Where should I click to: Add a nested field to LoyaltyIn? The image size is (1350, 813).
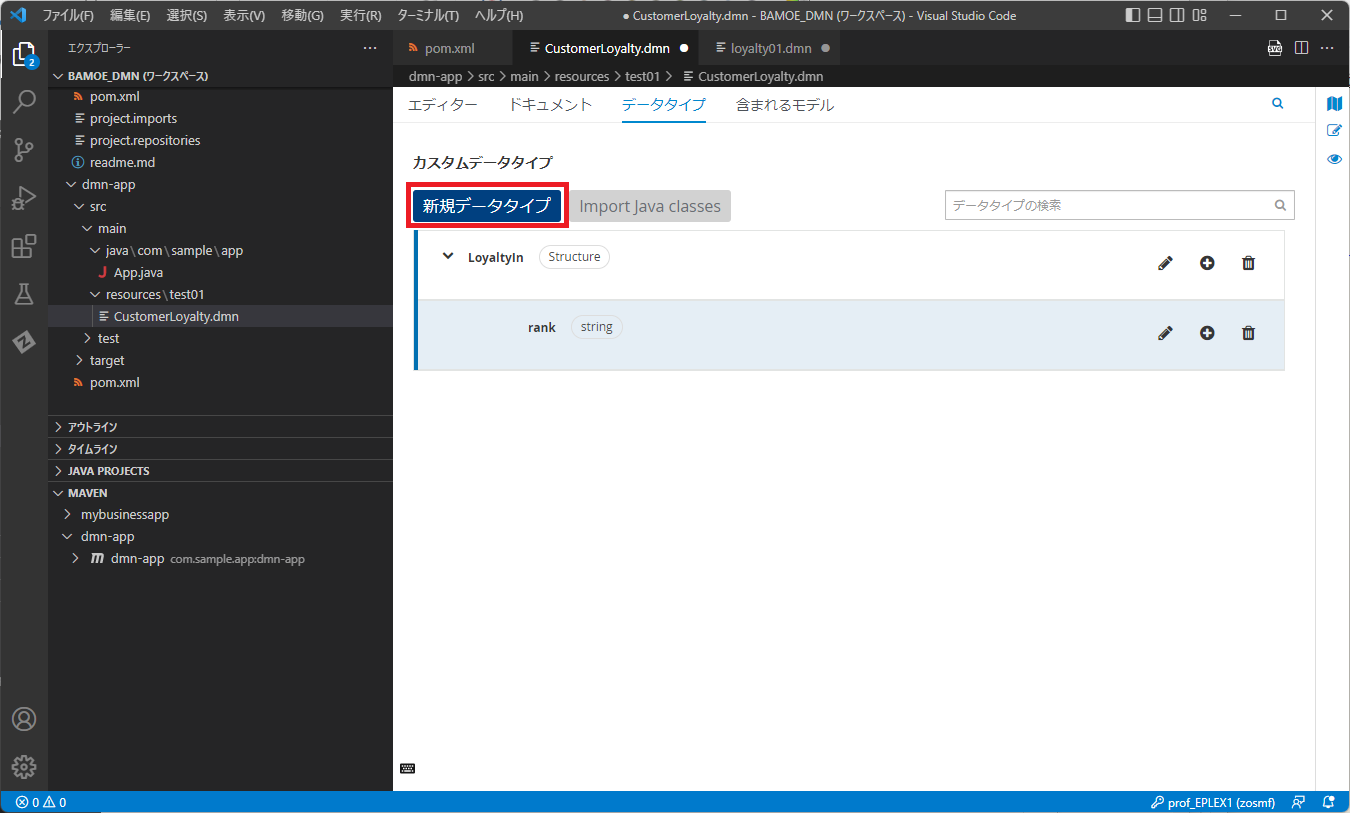[1207, 263]
